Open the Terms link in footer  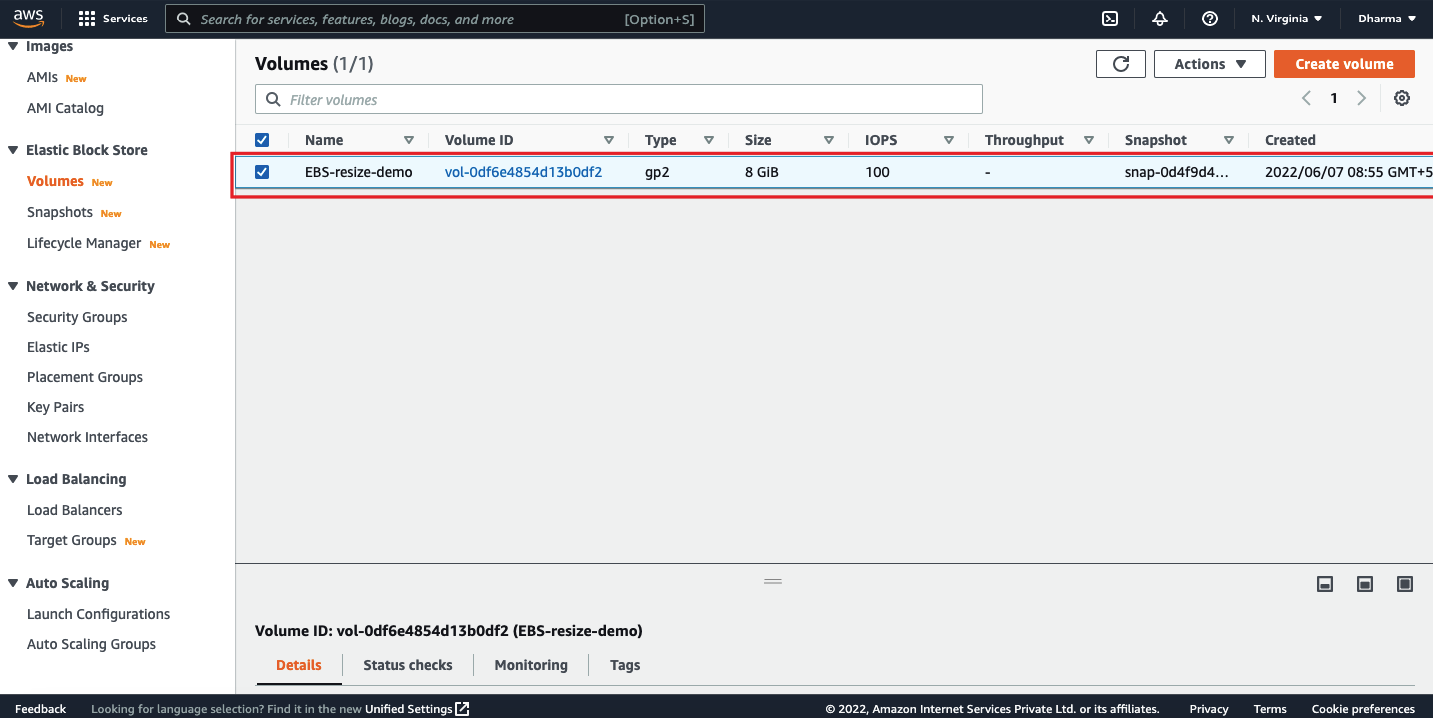[x=1270, y=709]
